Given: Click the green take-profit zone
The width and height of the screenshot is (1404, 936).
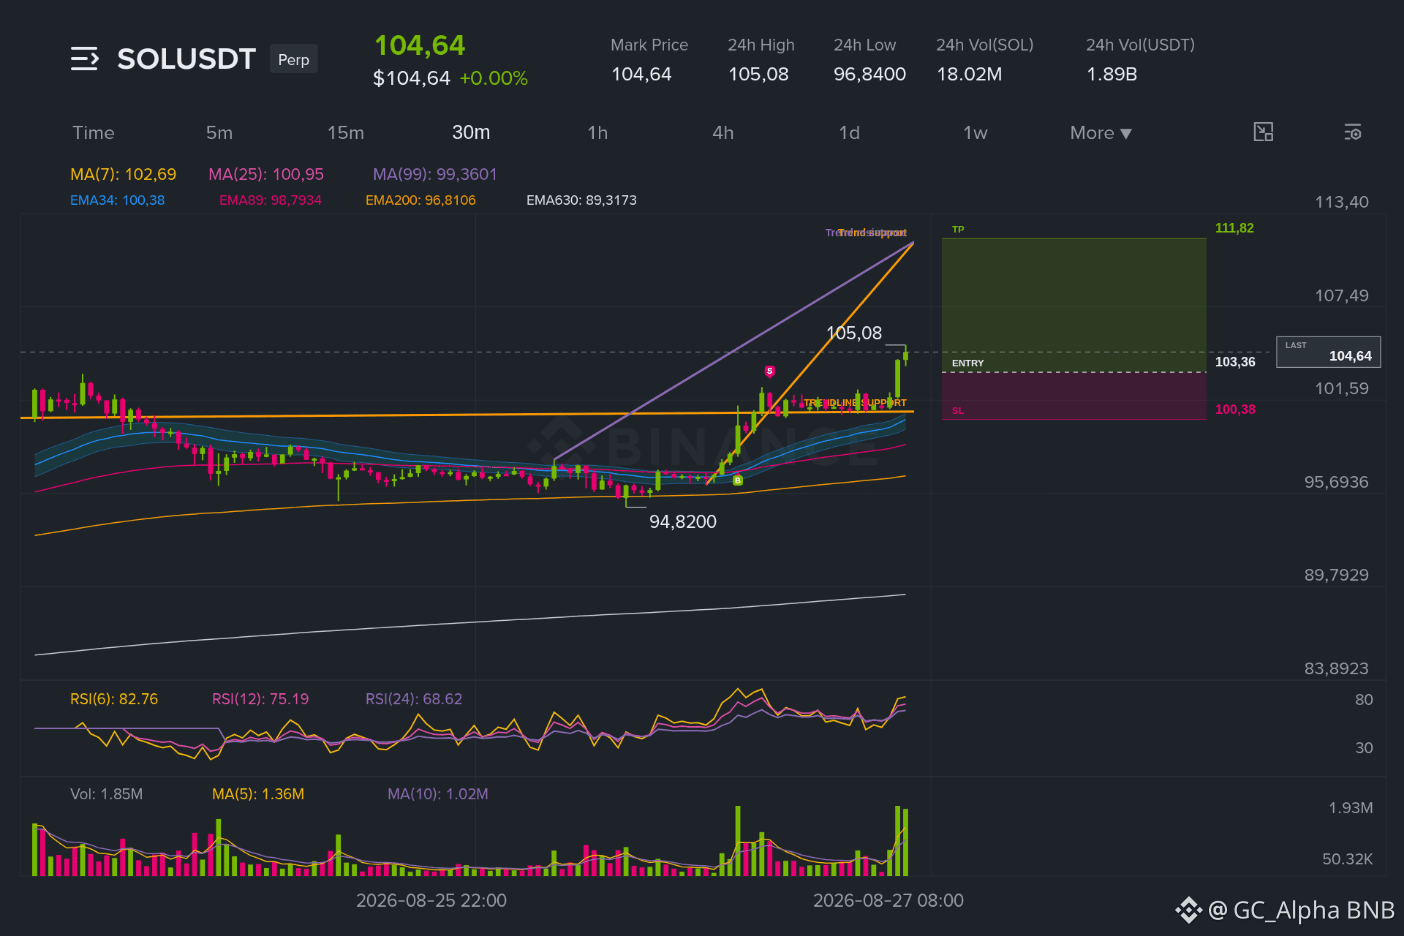Looking at the screenshot, I should click(1074, 305).
